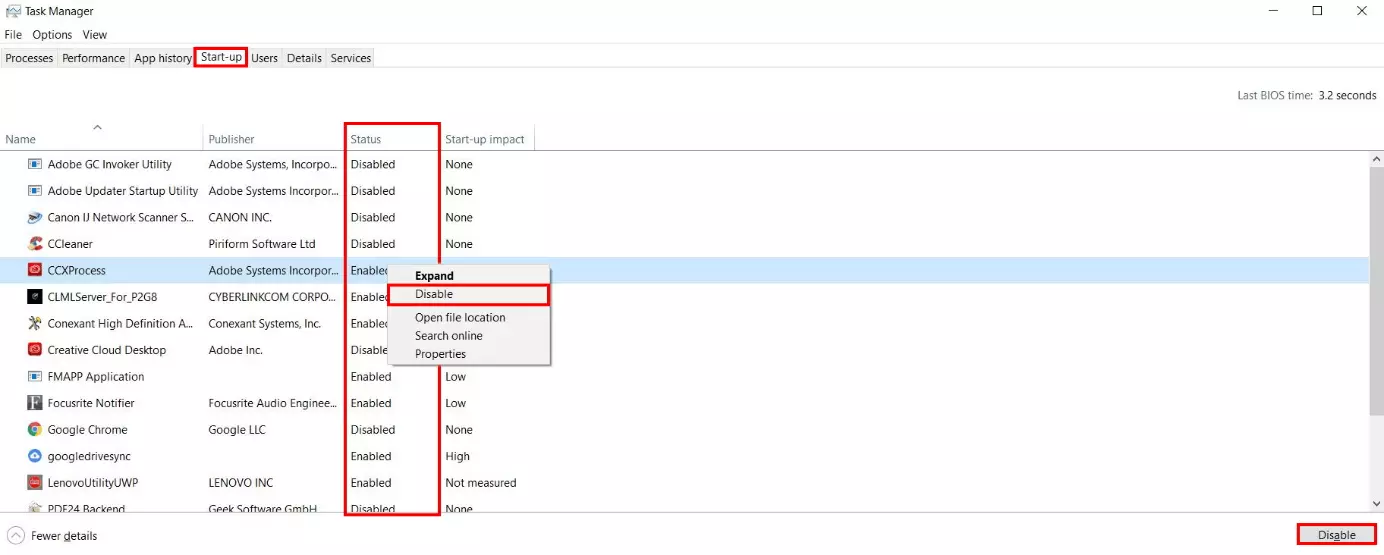Click the Adobe Updater Startup Utility icon
Image resolution: width=1384 pixels, height=555 pixels.
point(35,191)
